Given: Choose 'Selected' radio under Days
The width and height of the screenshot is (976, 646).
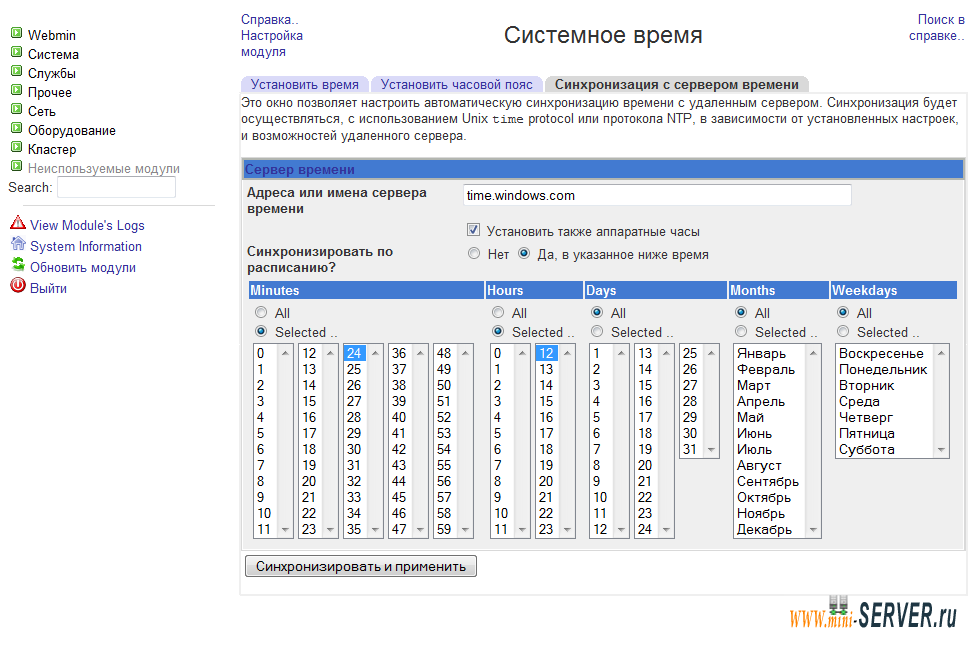Looking at the screenshot, I should pos(597,331).
